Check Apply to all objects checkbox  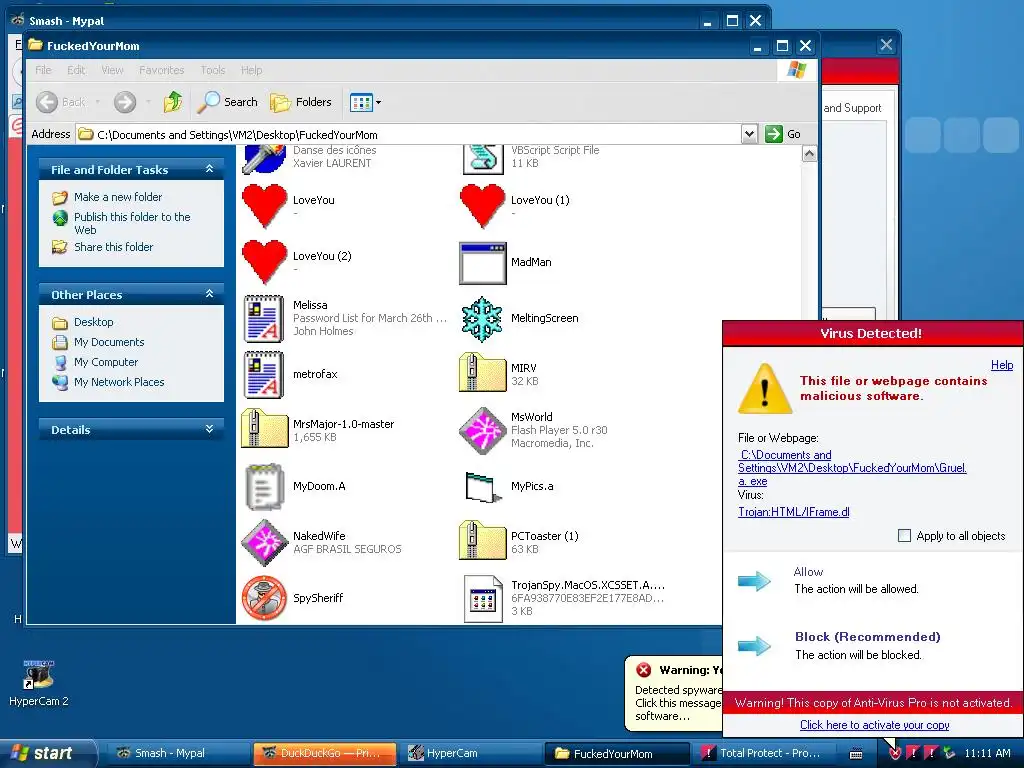(x=904, y=536)
